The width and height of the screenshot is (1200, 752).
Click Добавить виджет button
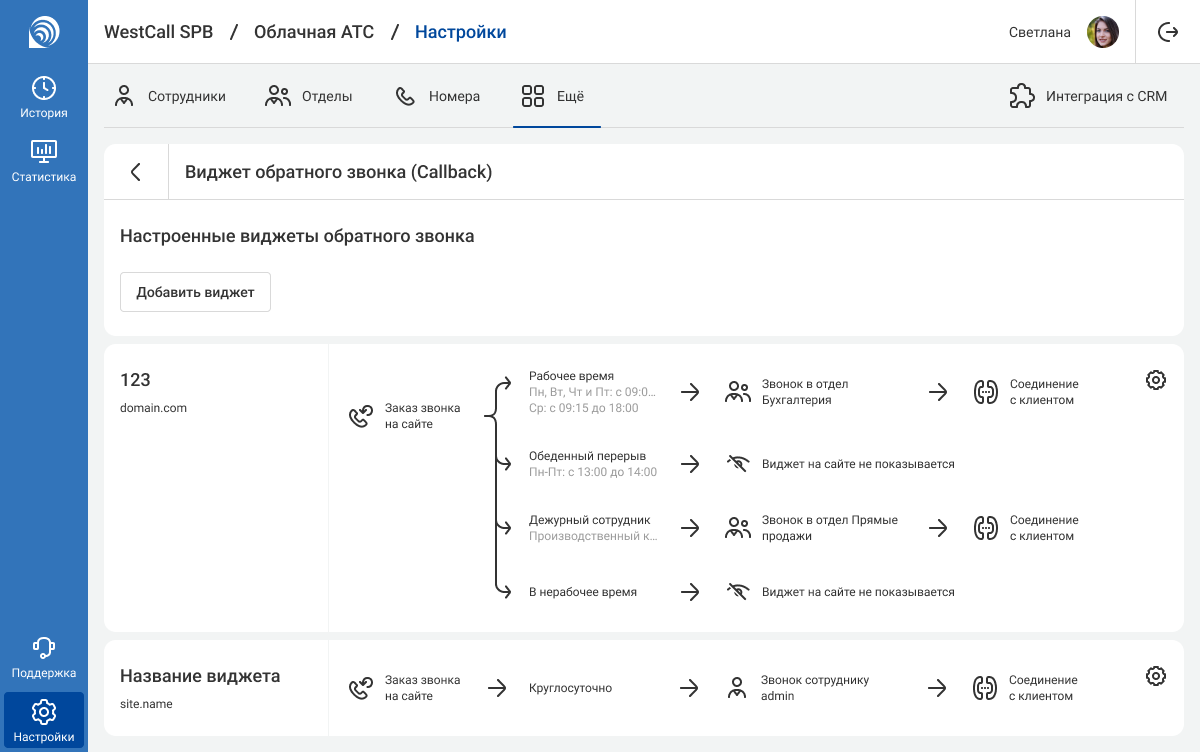[x=195, y=292]
